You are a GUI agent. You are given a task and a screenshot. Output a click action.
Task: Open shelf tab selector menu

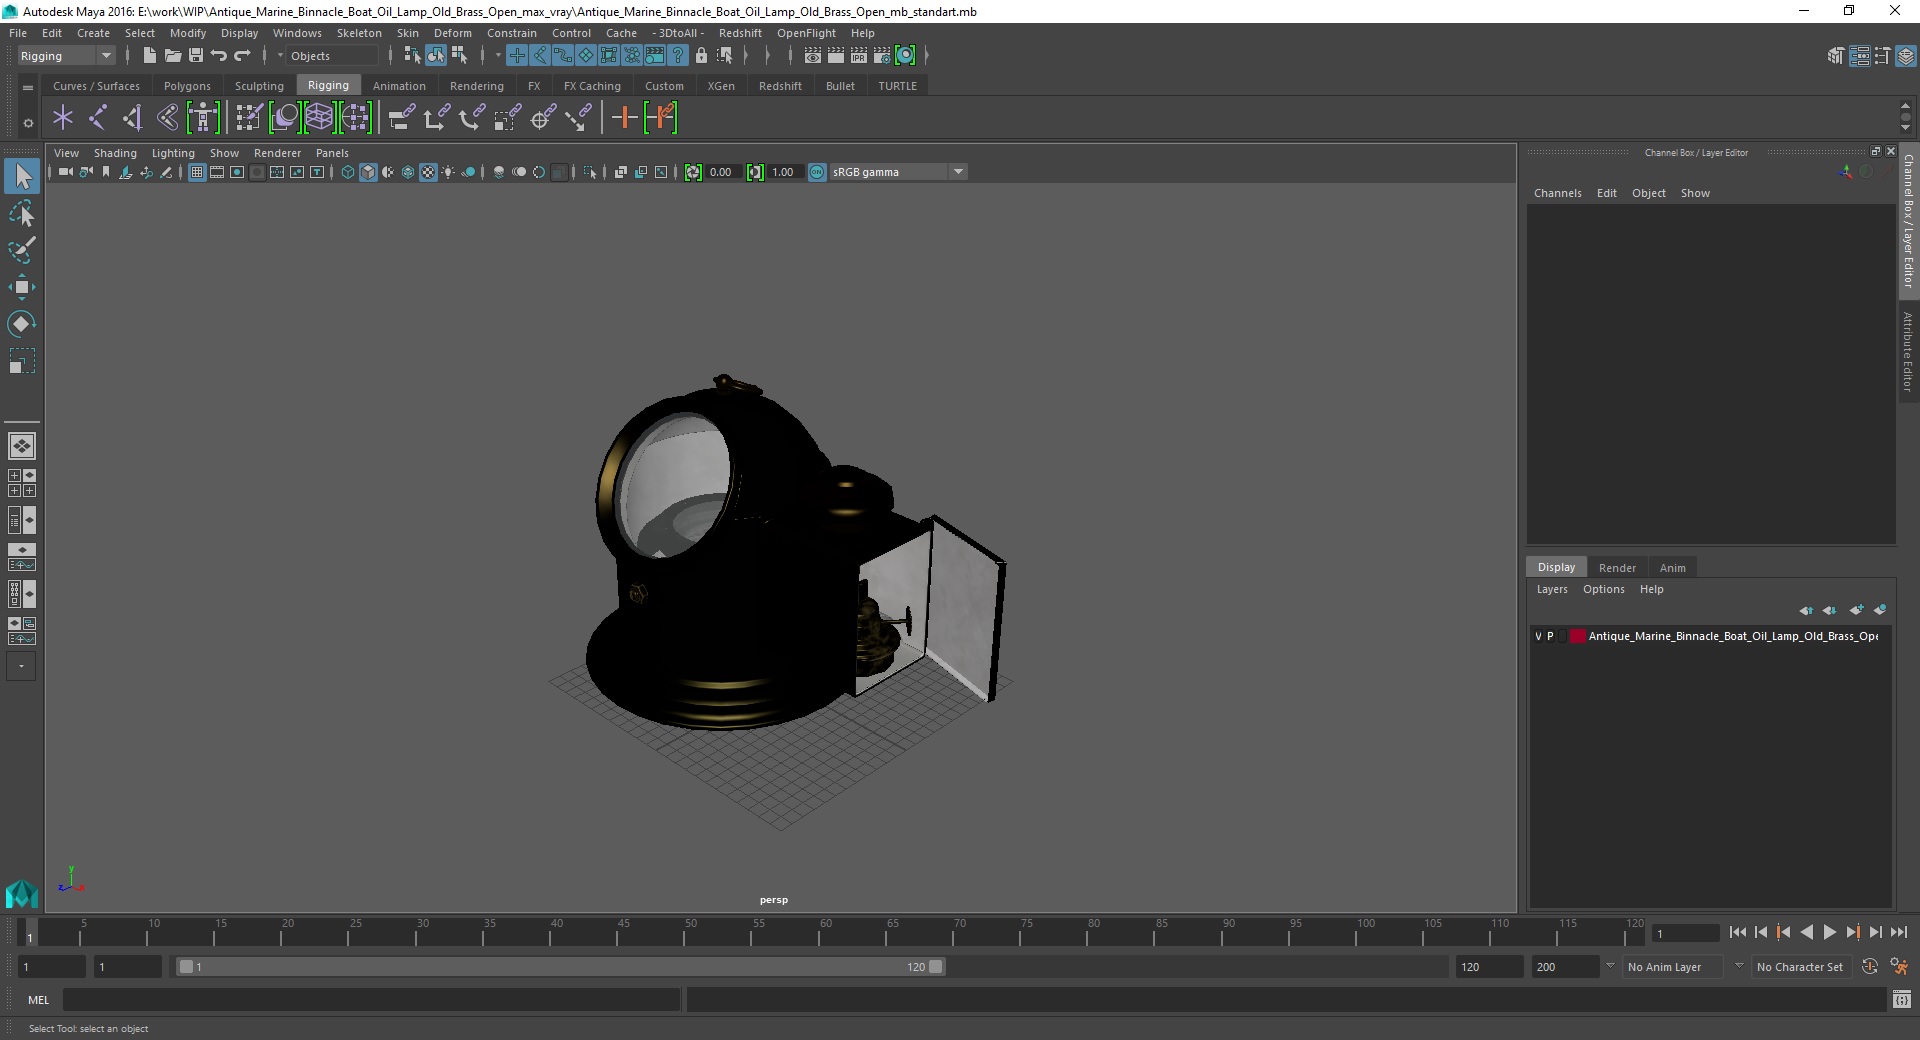coord(28,87)
